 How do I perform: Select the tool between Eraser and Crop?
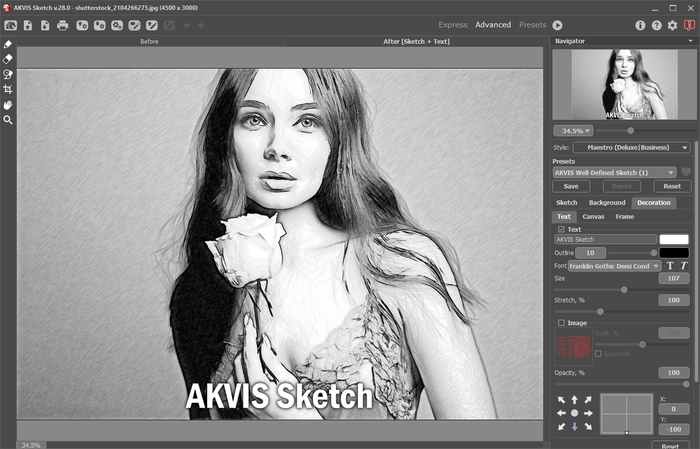coord(8,74)
